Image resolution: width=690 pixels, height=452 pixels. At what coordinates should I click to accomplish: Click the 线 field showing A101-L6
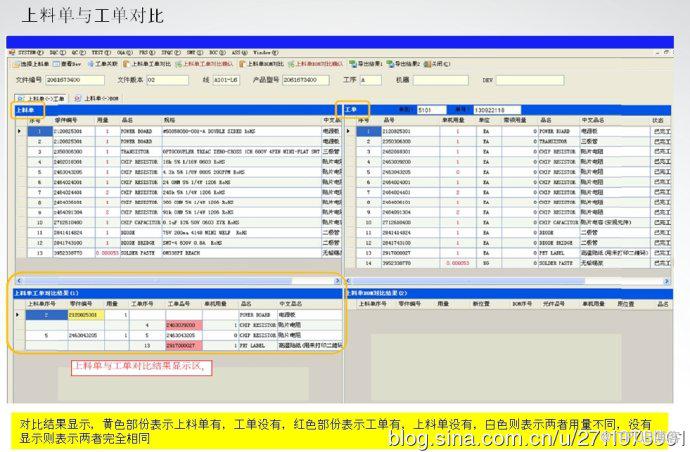226,80
